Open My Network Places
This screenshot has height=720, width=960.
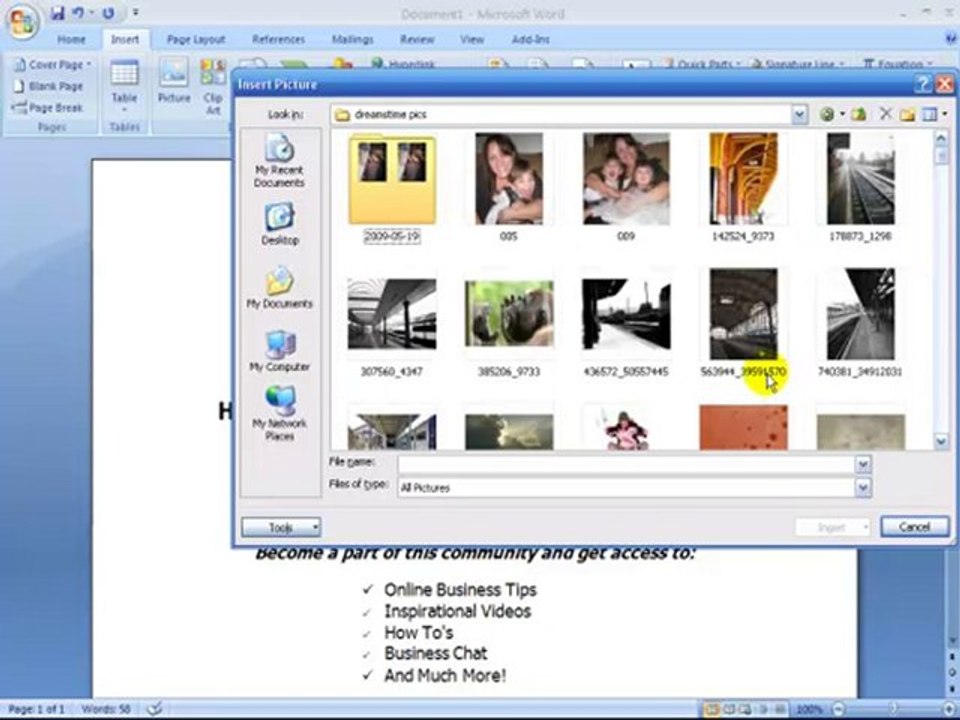(280, 413)
